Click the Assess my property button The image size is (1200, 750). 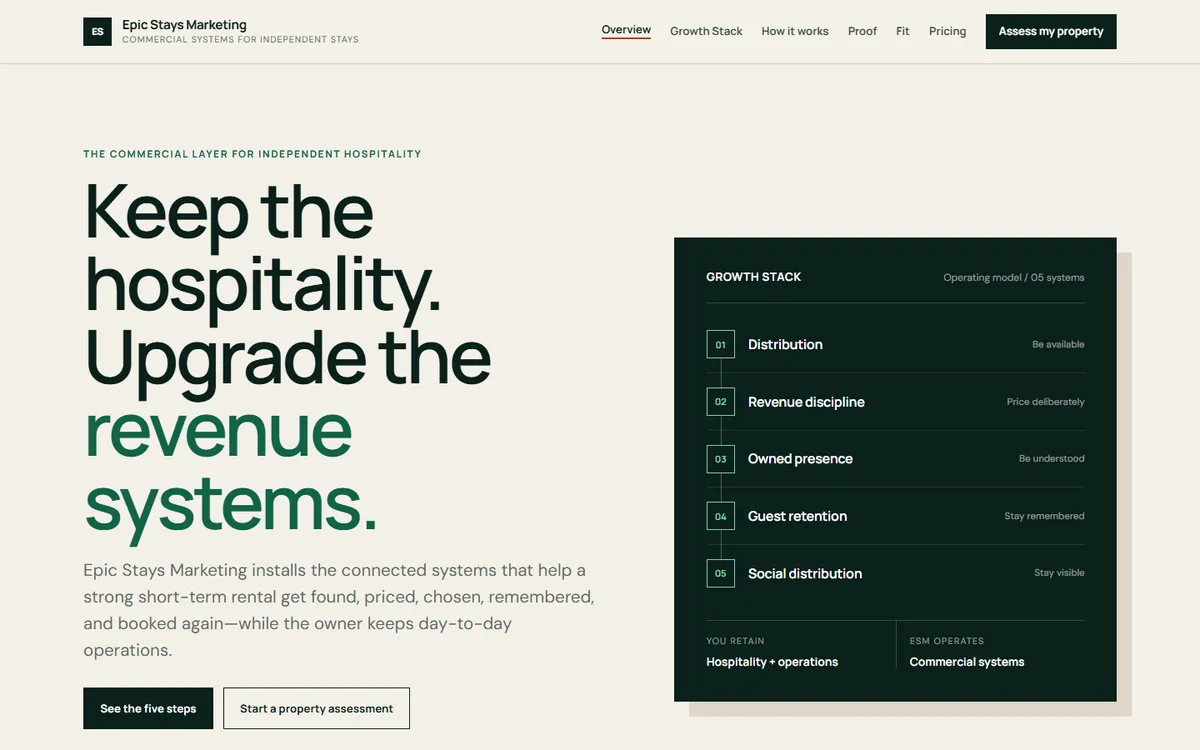tap(1051, 31)
